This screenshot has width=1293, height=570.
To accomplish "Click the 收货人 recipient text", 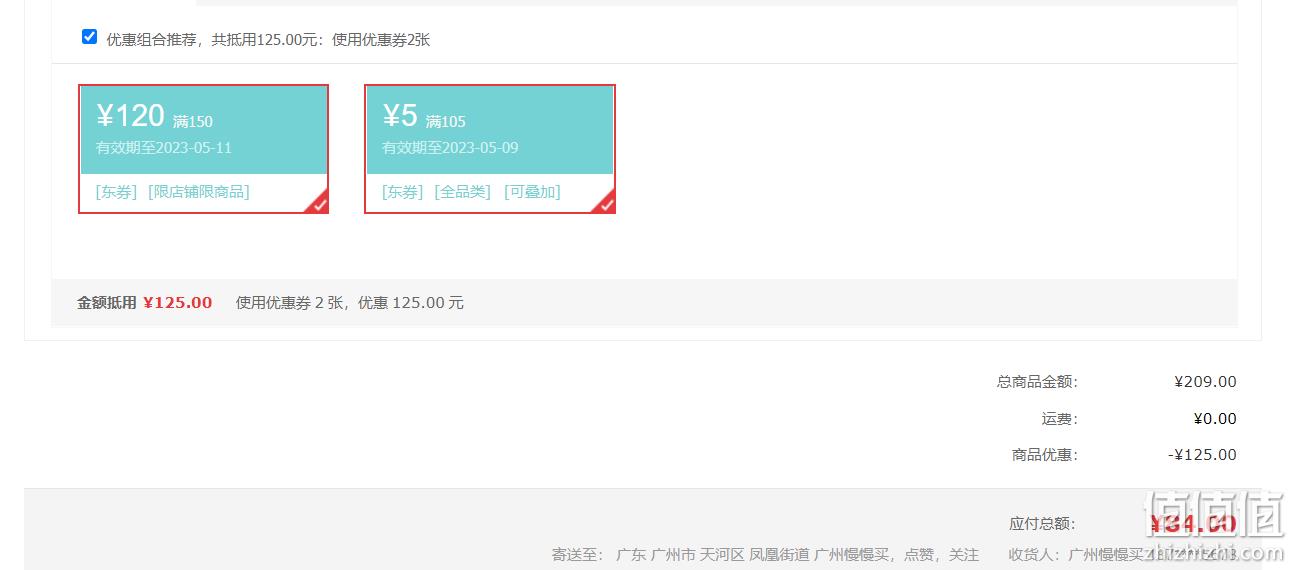I will [1123, 554].
